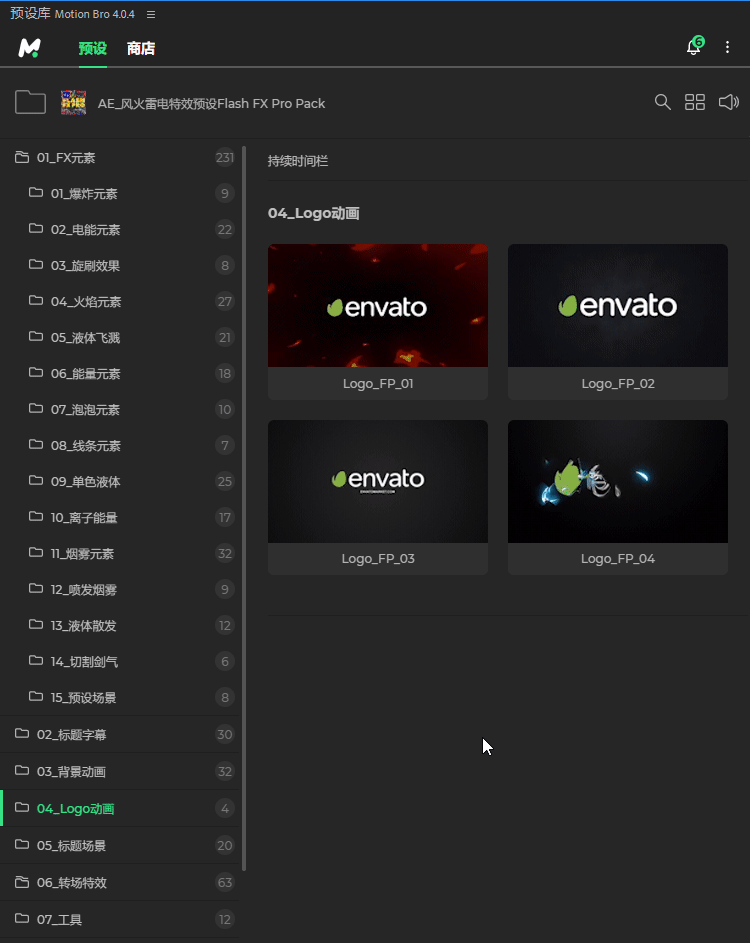This screenshot has width=750, height=943.
Task: Expand the 06_转场特效 folder
Action: click(x=120, y=882)
